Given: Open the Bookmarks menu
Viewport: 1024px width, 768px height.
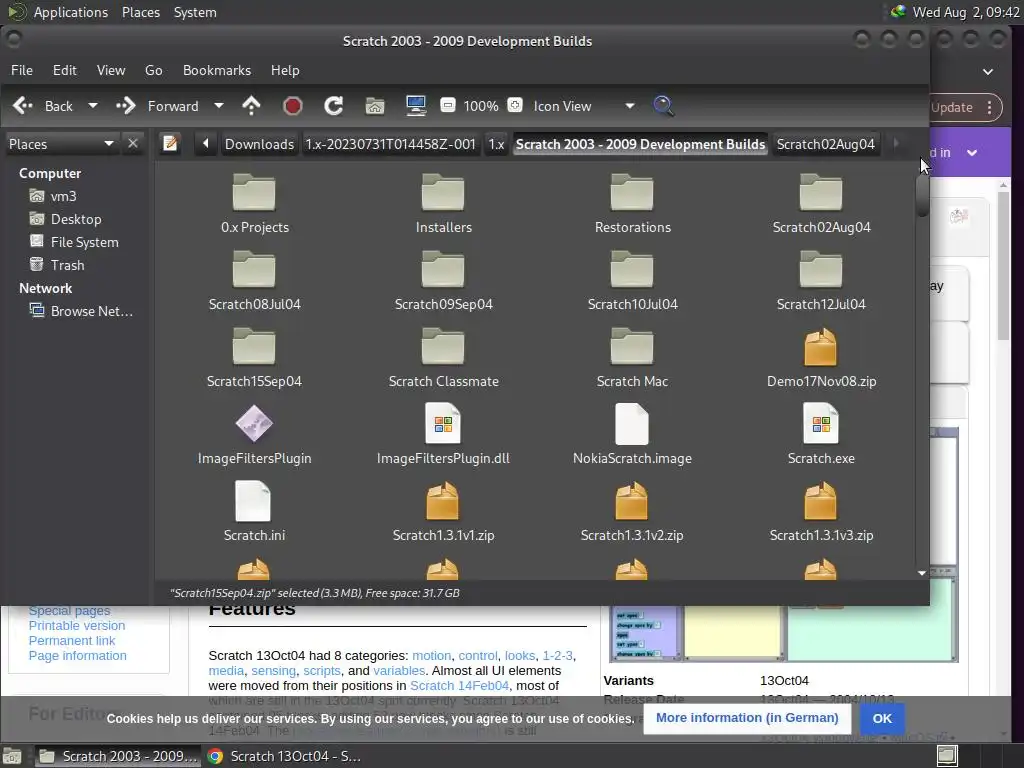Looking at the screenshot, I should [x=217, y=70].
